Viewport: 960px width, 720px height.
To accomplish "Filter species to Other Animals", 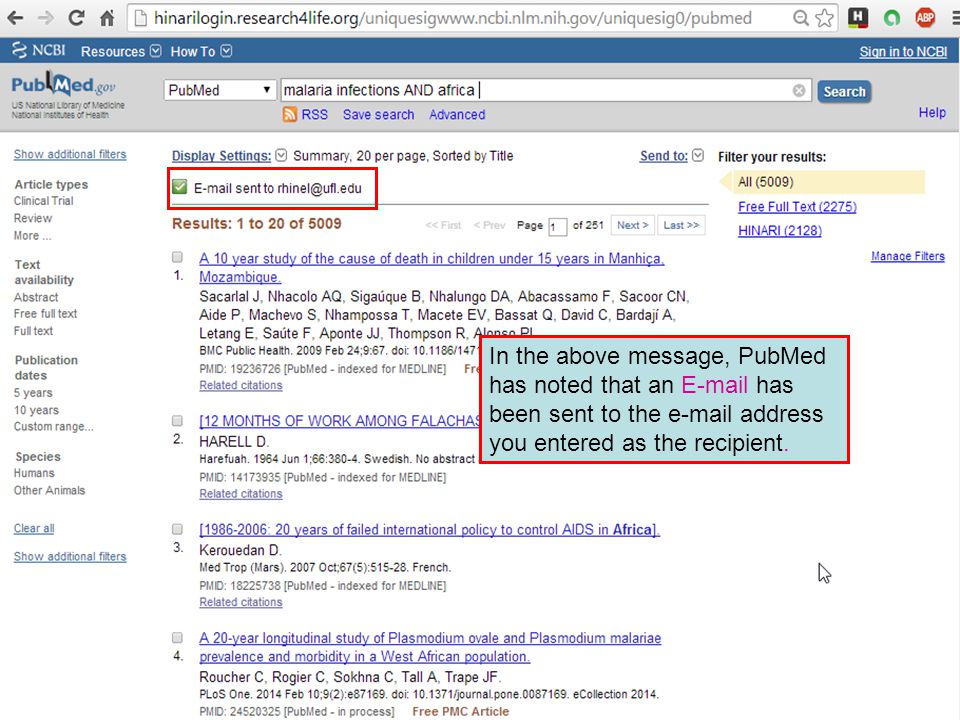I will [x=49, y=490].
